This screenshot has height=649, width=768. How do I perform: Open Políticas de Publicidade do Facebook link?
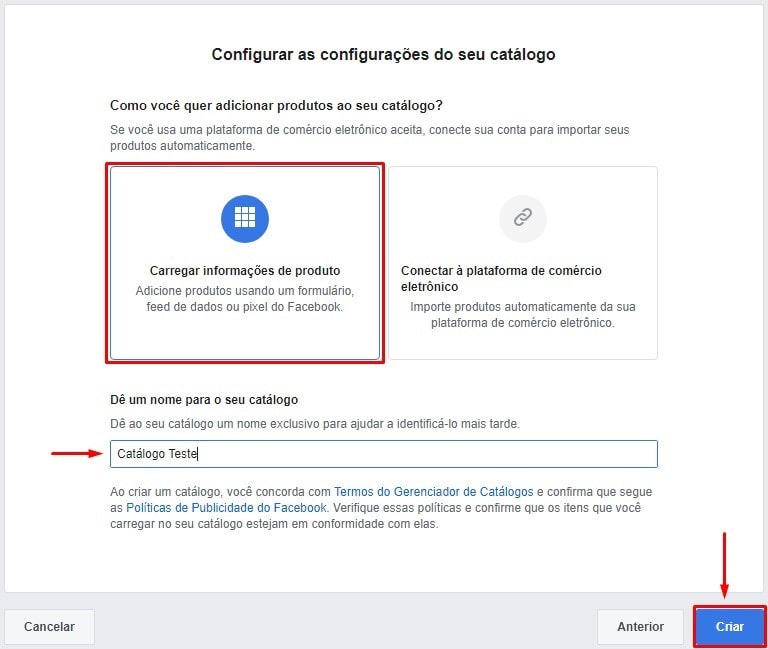click(226, 508)
